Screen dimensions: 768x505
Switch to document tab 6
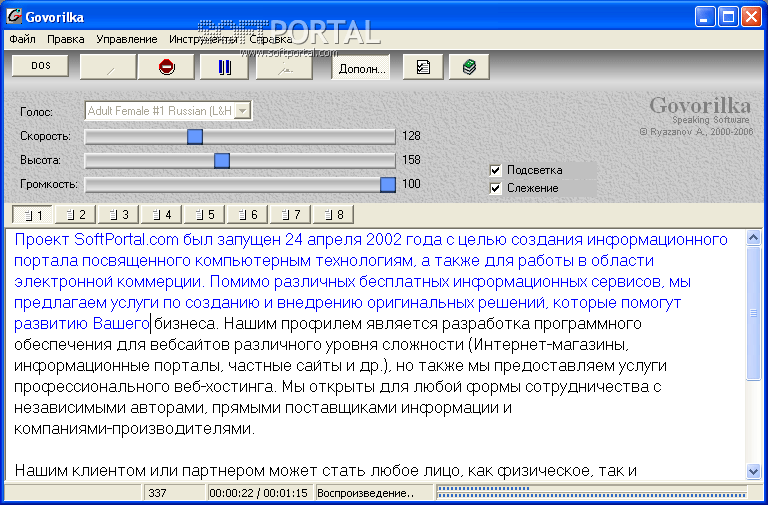coord(248,215)
